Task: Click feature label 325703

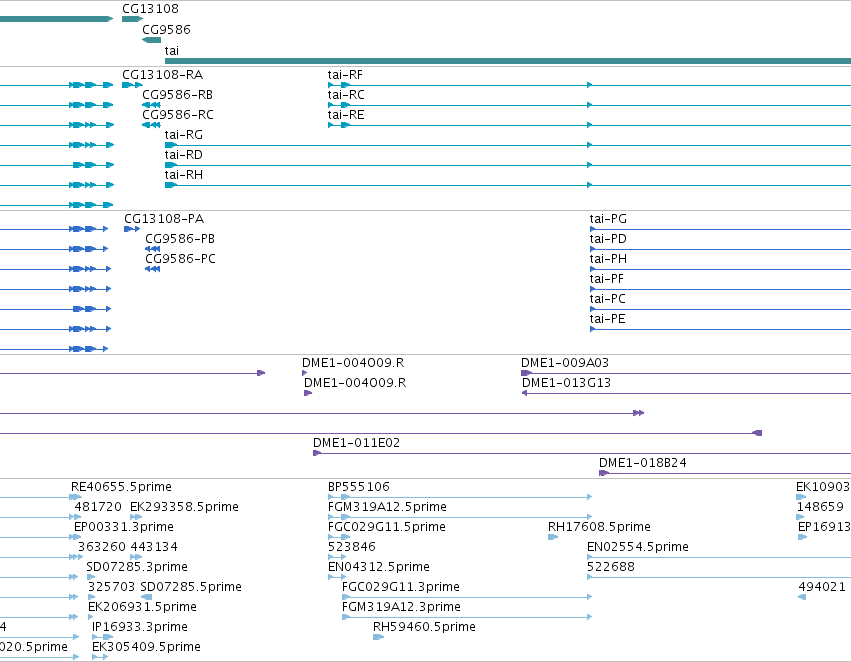Action: click(112, 588)
